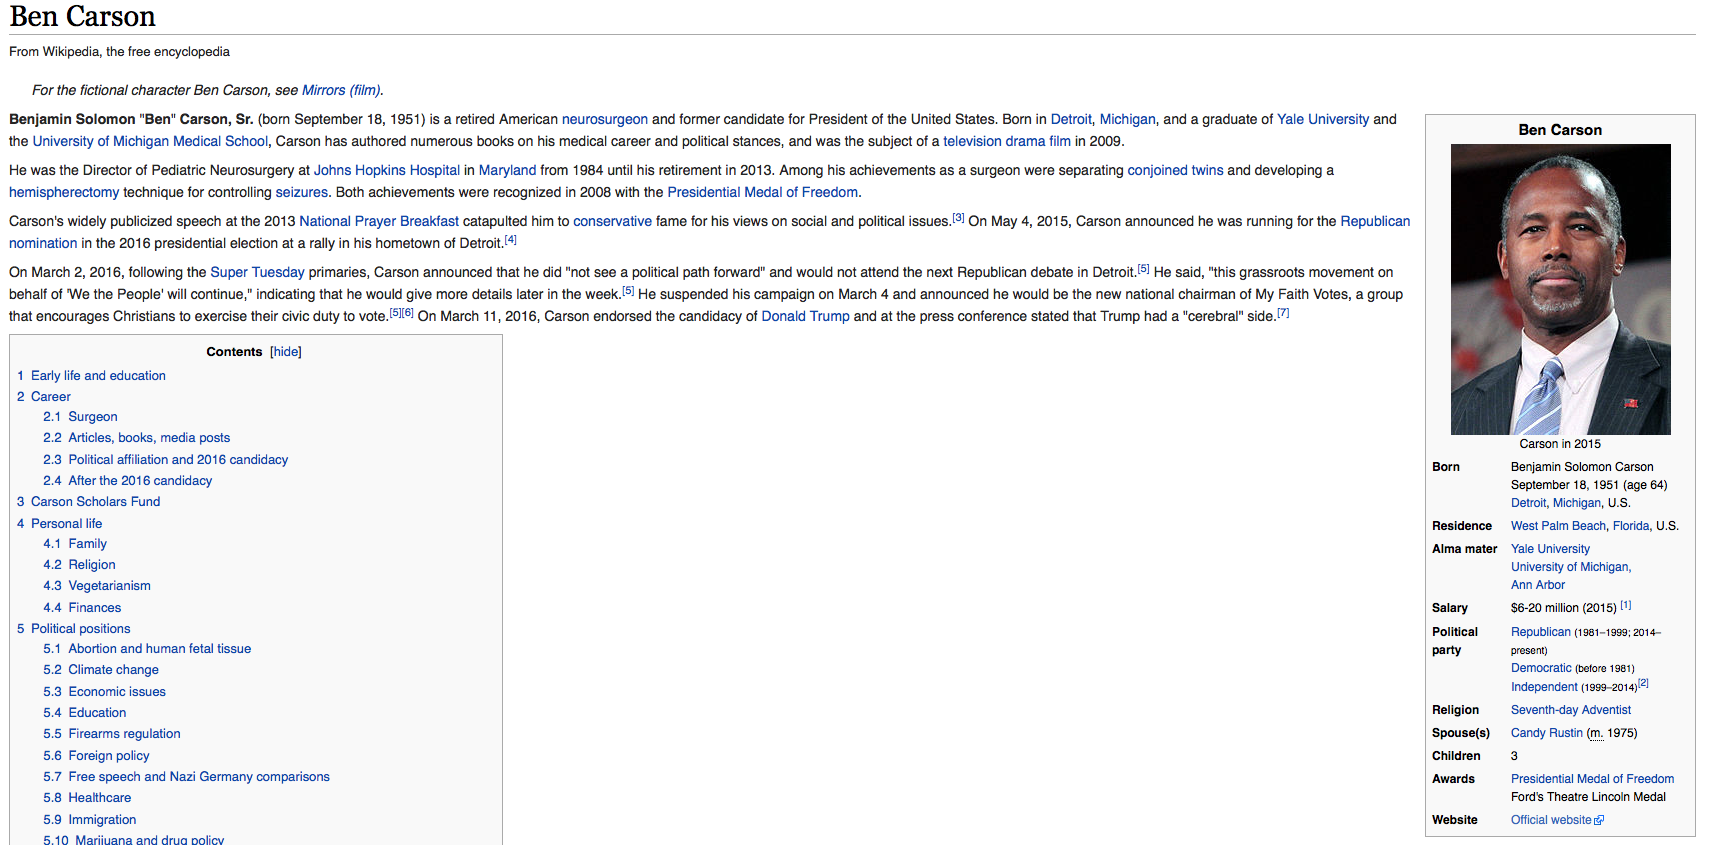The height and width of the screenshot is (845, 1709).
Task: Open the seizures link
Action: click(302, 192)
